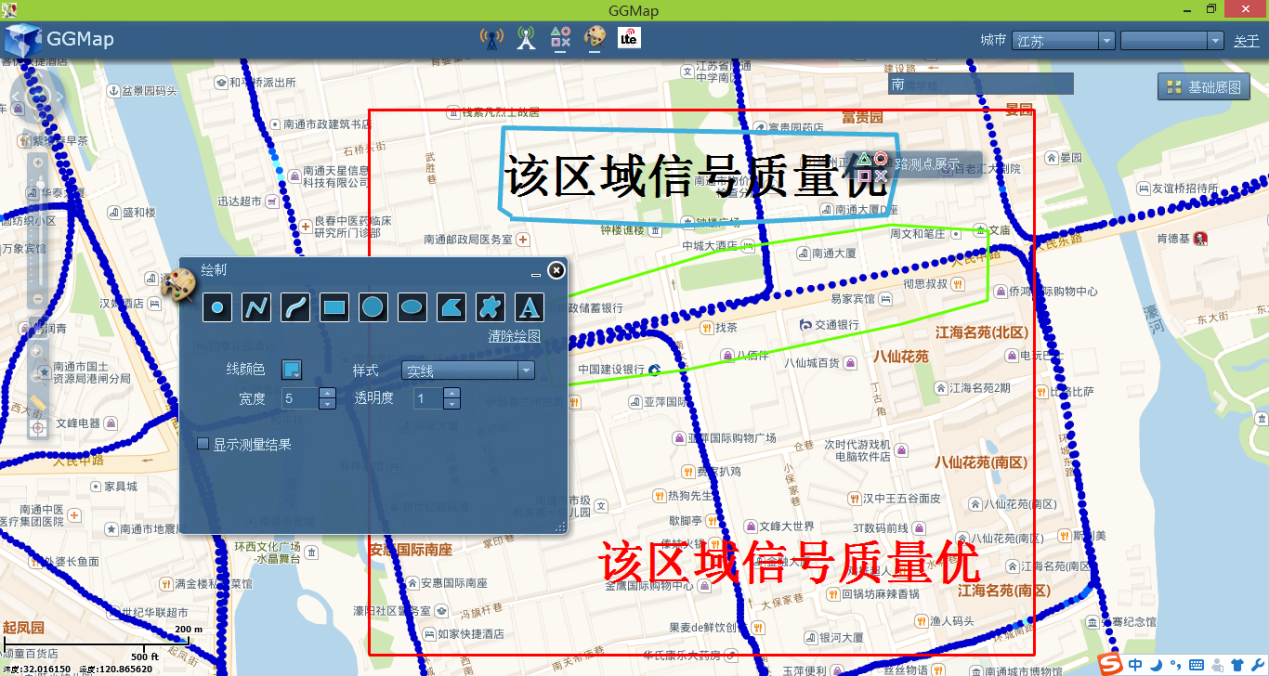Expand the 样式 line style dropdown
This screenshot has width=1269, height=676.
[526, 371]
